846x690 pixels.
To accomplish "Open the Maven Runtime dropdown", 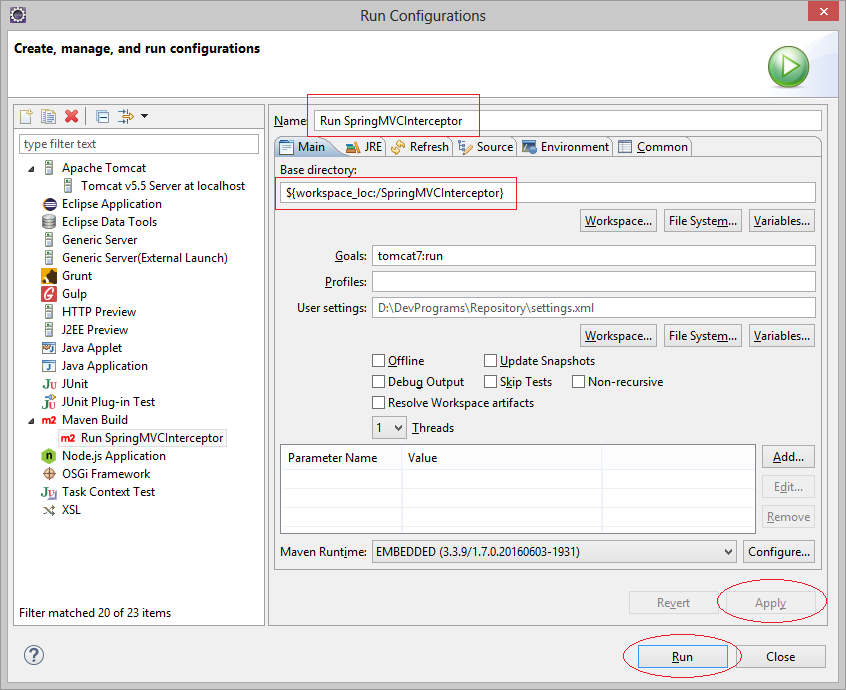I will click(x=554, y=552).
